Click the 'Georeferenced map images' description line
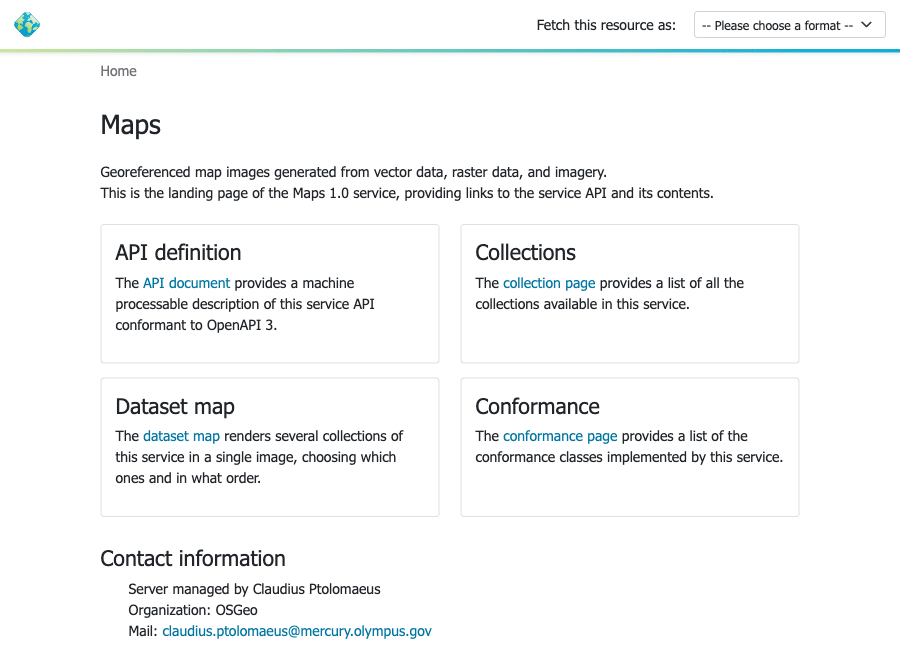 click(x=354, y=172)
